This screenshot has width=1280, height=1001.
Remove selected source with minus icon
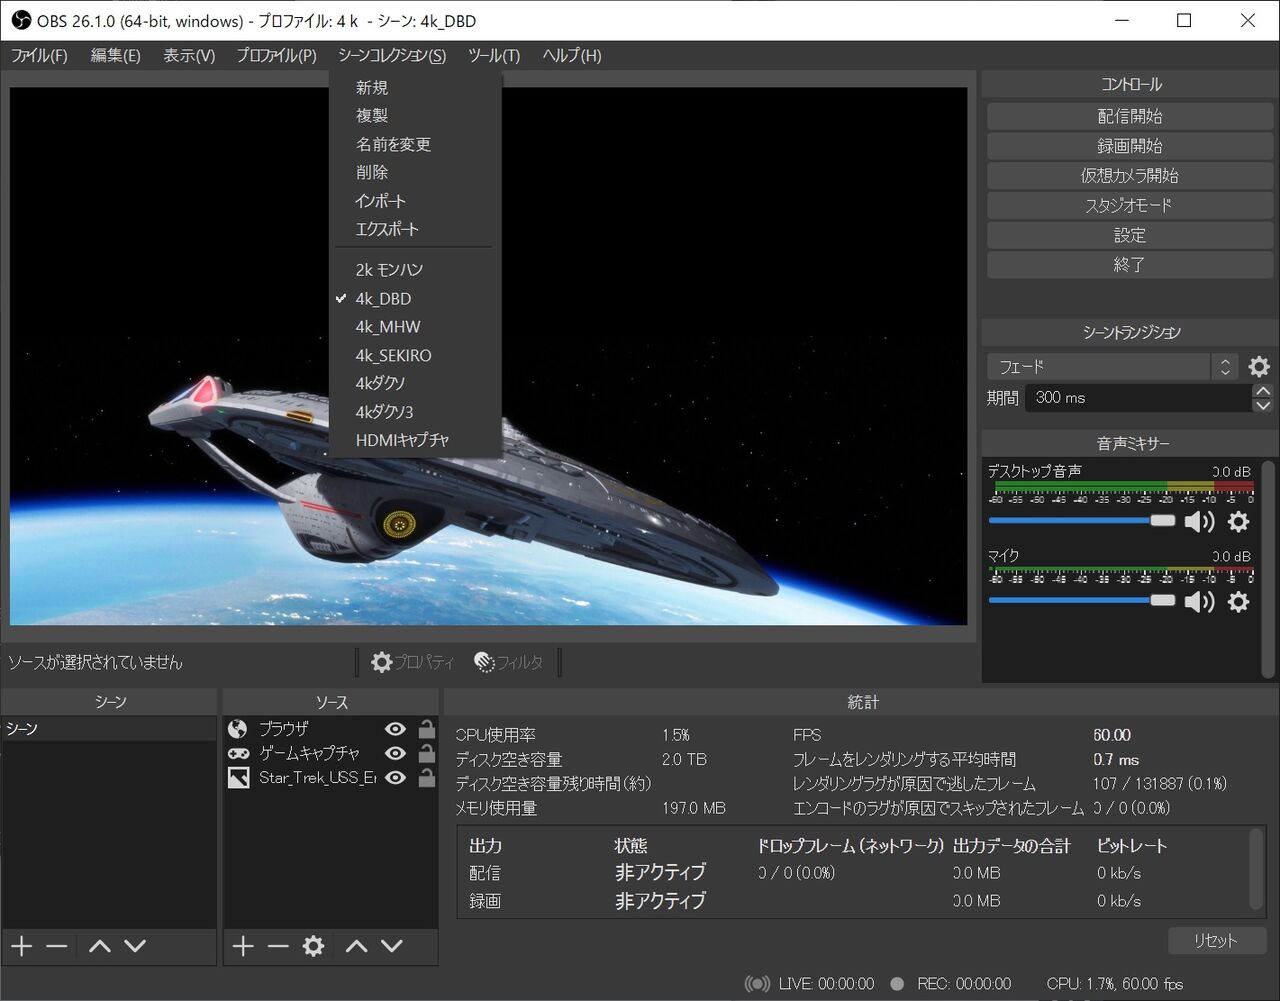(x=278, y=946)
